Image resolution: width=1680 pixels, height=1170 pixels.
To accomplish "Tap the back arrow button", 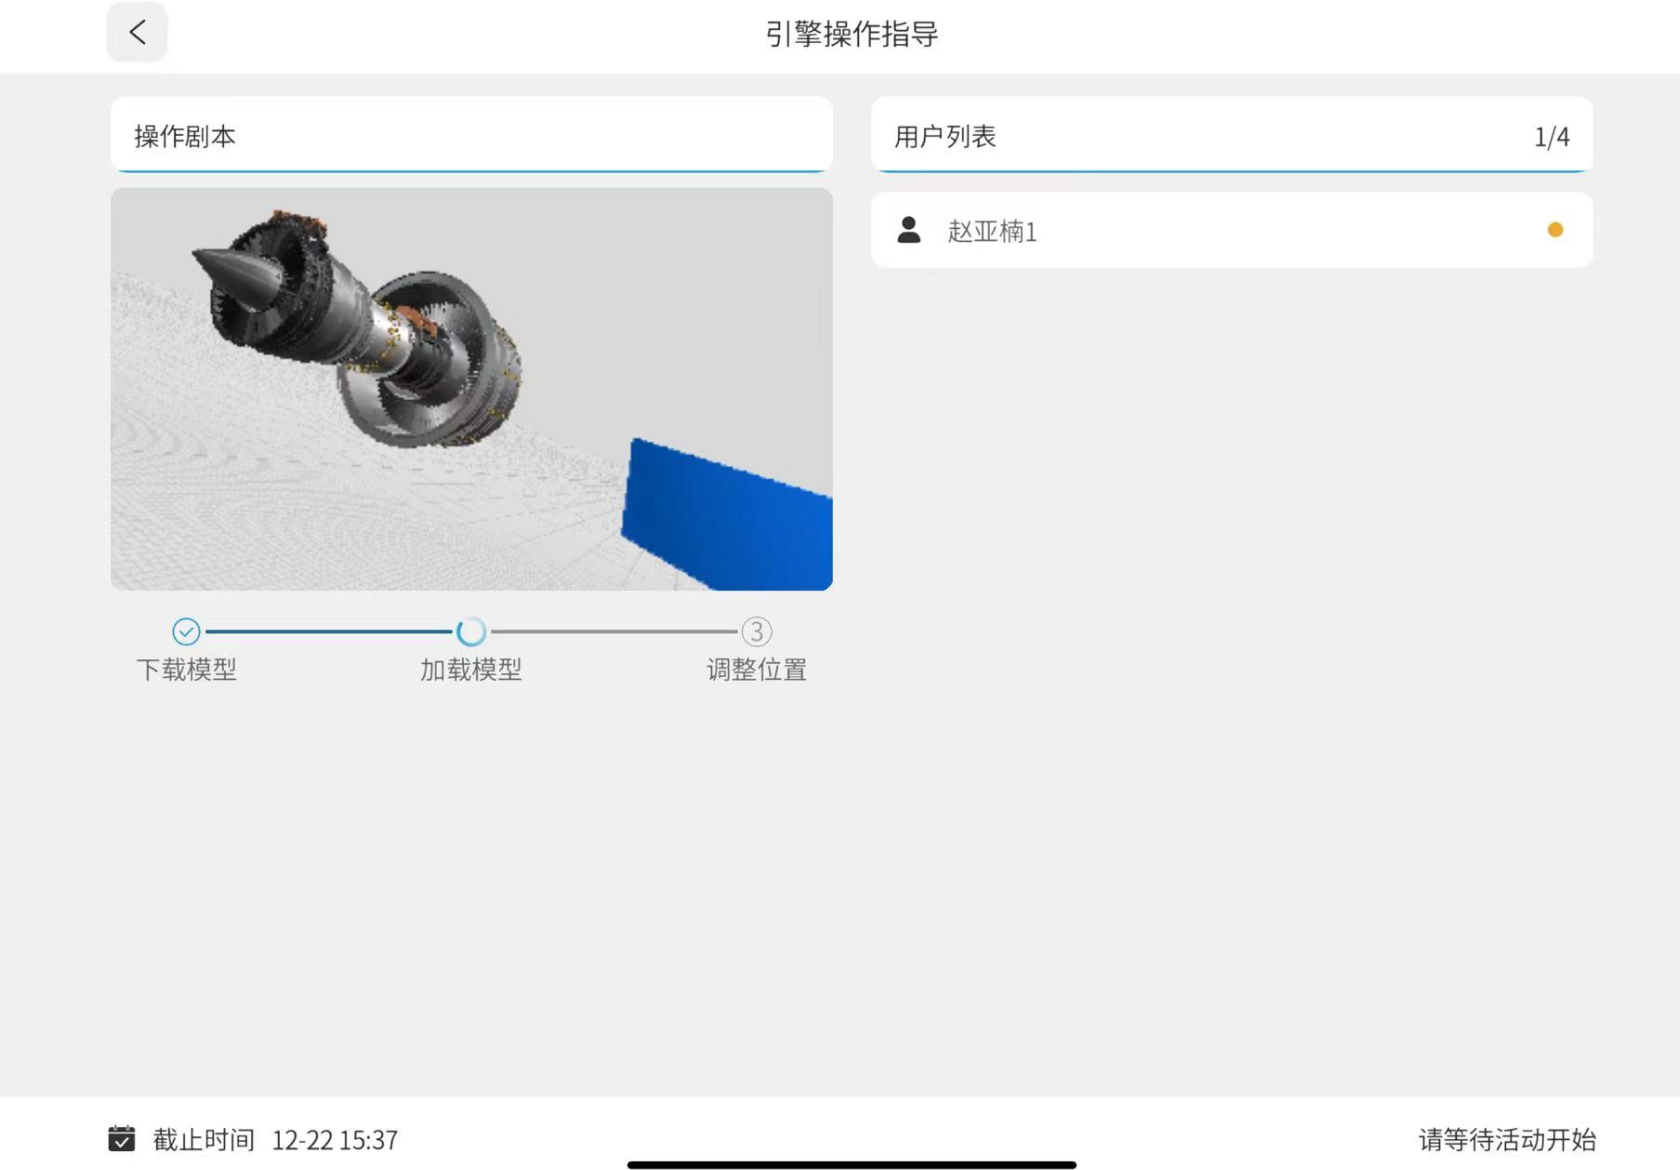I will click(137, 33).
